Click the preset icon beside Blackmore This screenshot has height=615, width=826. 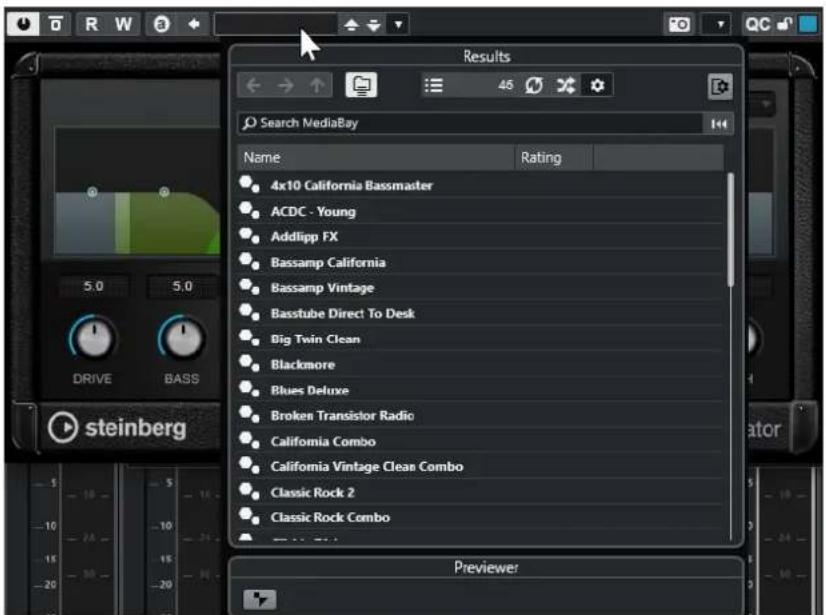click(250, 364)
